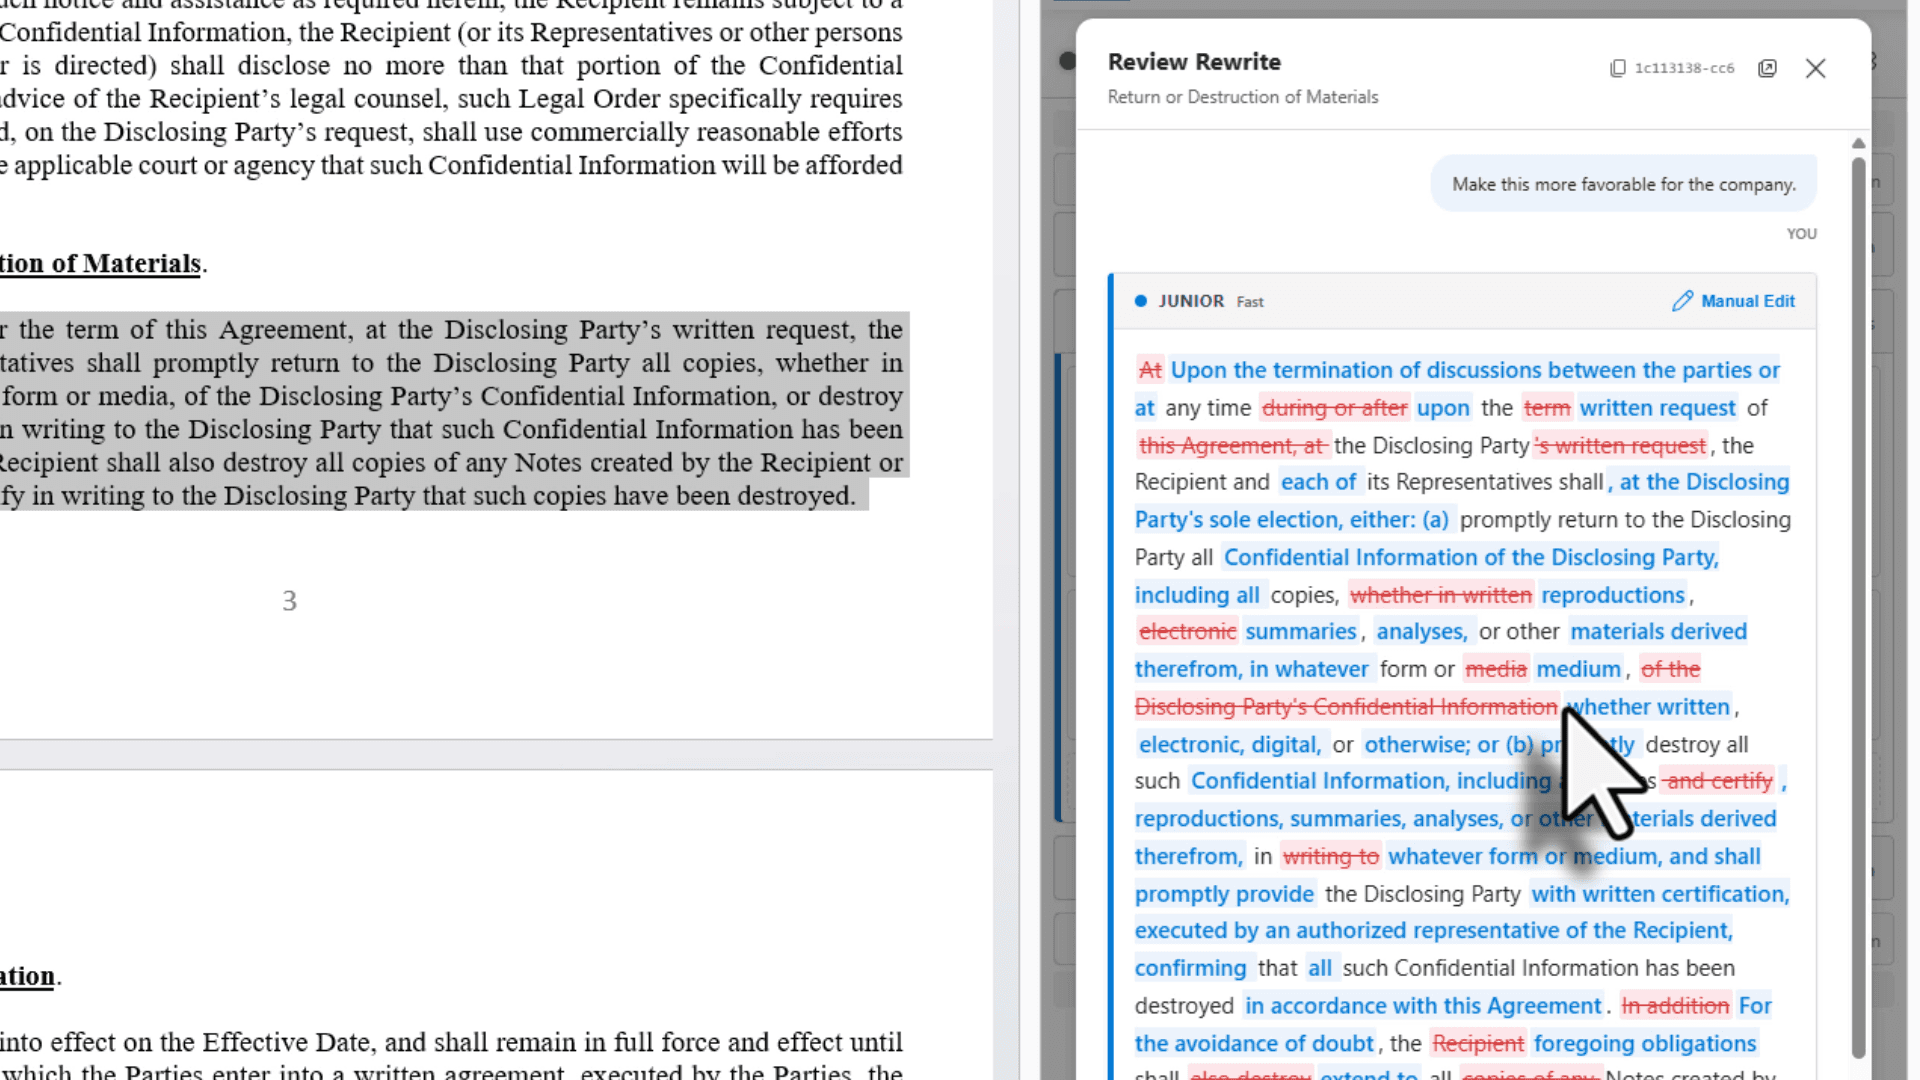Click the Review Rewrite title
The width and height of the screenshot is (1920, 1080).
(x=1194, y=62)
